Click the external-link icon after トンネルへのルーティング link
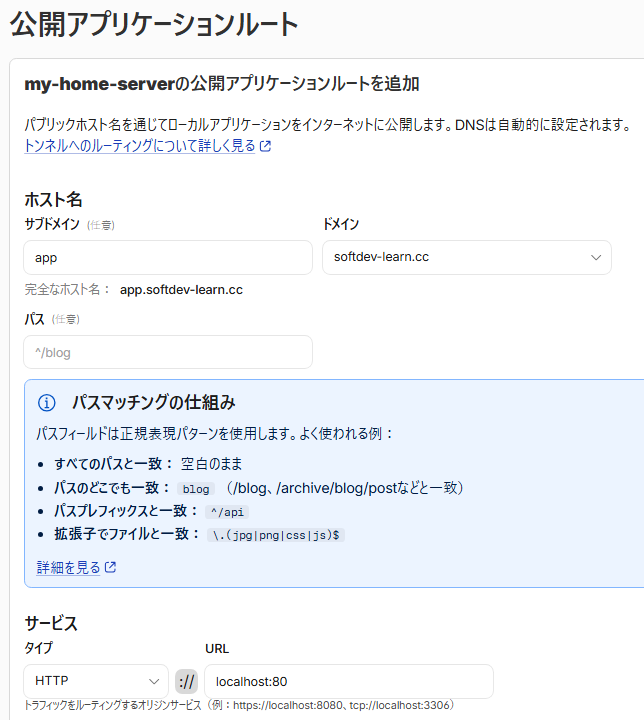Viewport: 644px width, 720px height. click(x=266, y=146)
